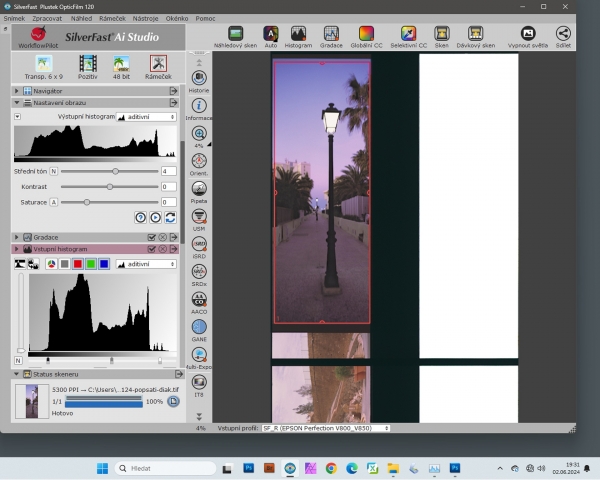
Task: Open the Náhled menu
Action: [81, 18]
